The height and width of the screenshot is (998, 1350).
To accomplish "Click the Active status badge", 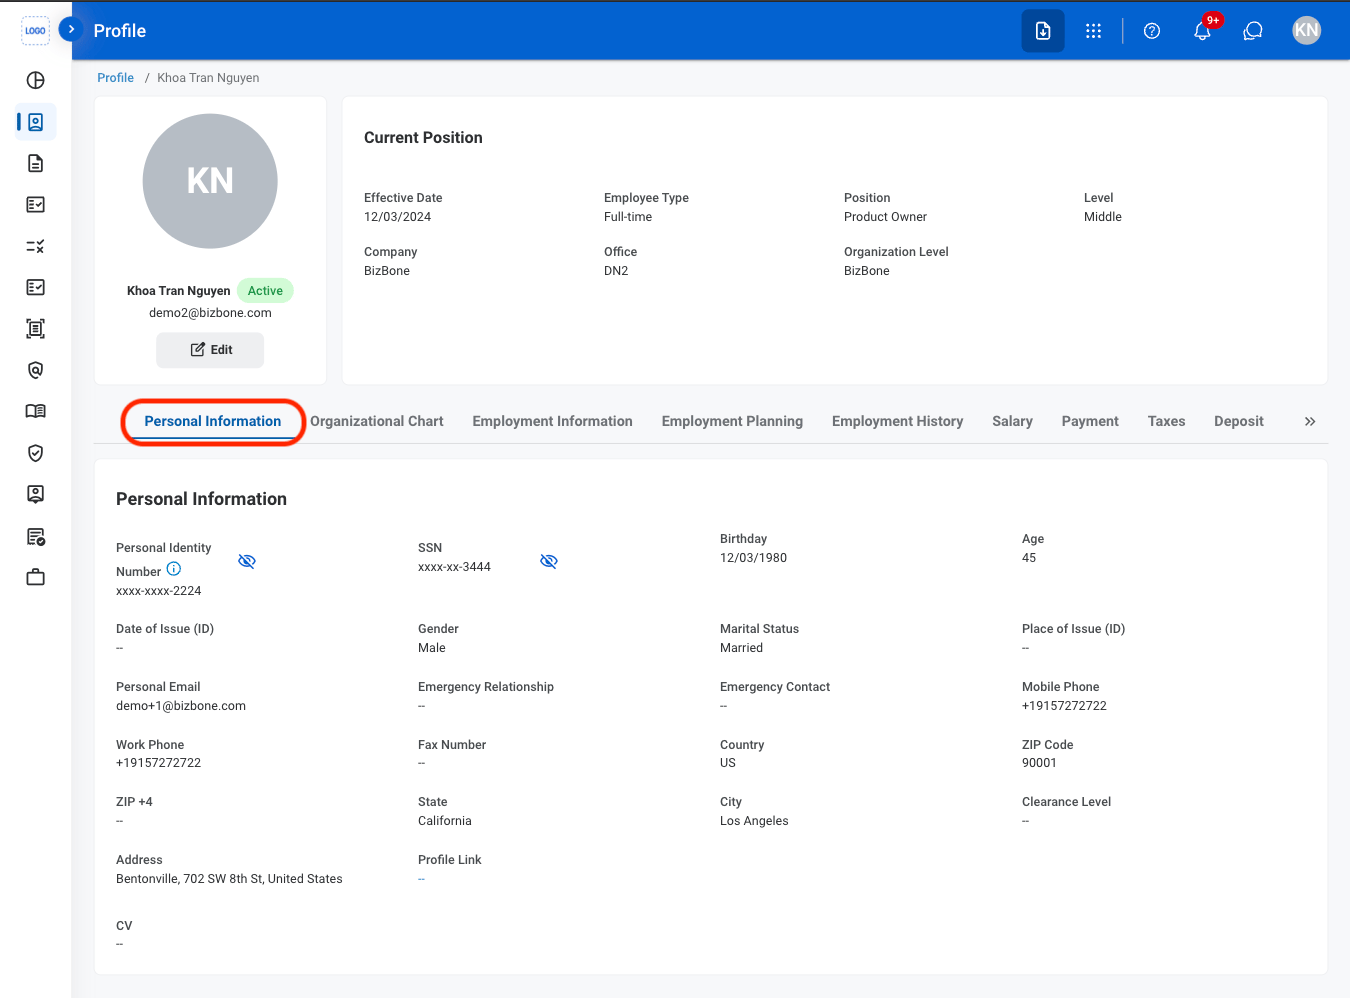I will (265, 291).
